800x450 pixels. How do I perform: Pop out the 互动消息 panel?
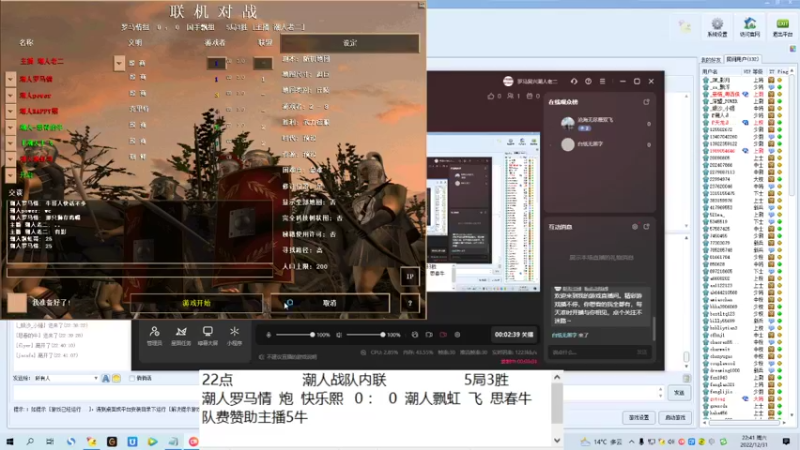[646, 227]
